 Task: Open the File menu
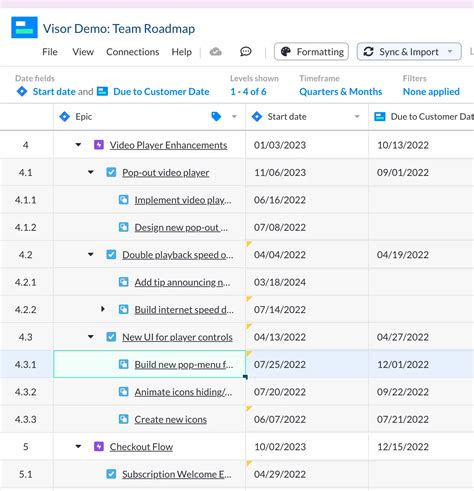(50, 52)
